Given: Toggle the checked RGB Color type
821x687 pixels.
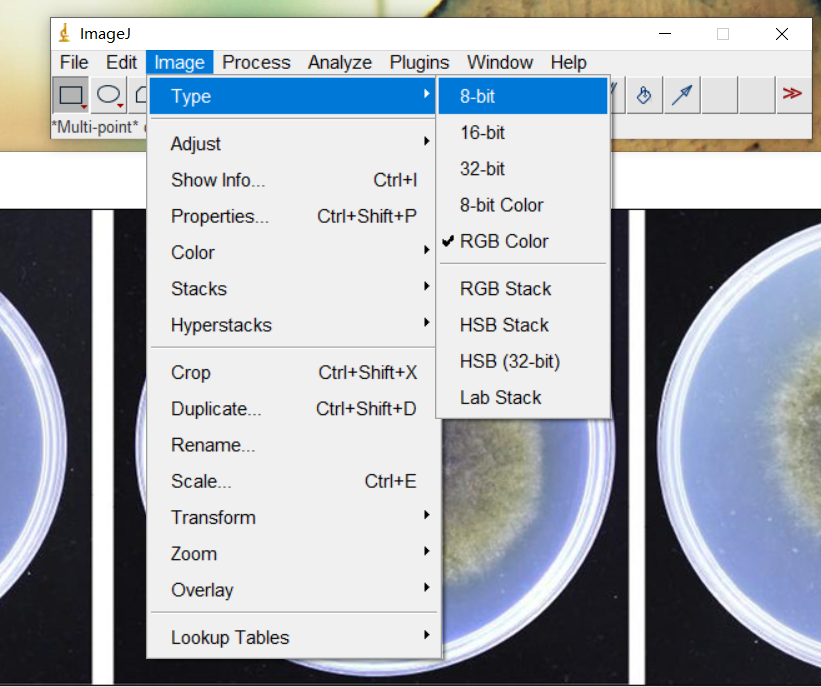Looking at the screenshot, I should point(504,241).
